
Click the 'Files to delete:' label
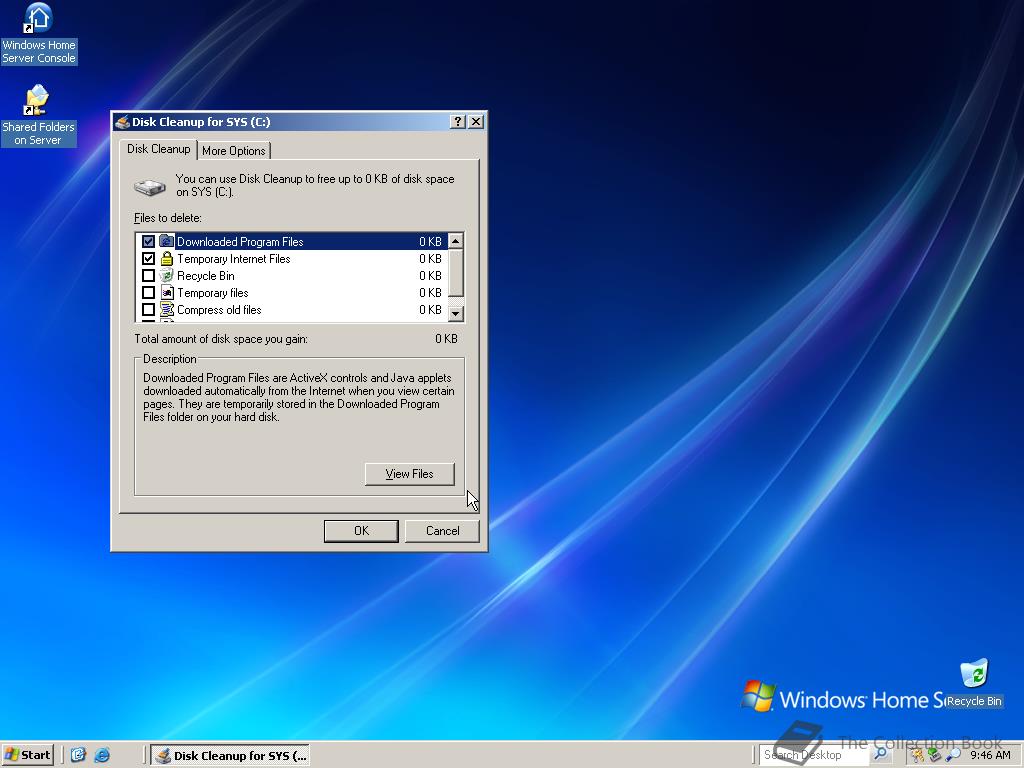click(168, 218)
